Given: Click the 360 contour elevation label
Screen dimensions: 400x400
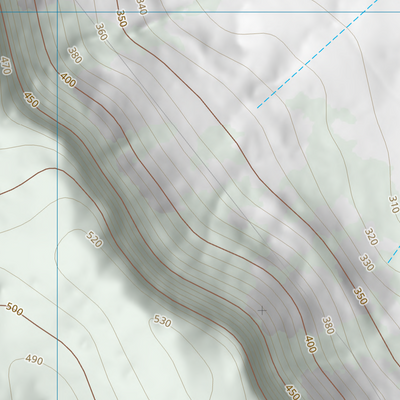Looking at the screenshot, I should coord(101,32).
